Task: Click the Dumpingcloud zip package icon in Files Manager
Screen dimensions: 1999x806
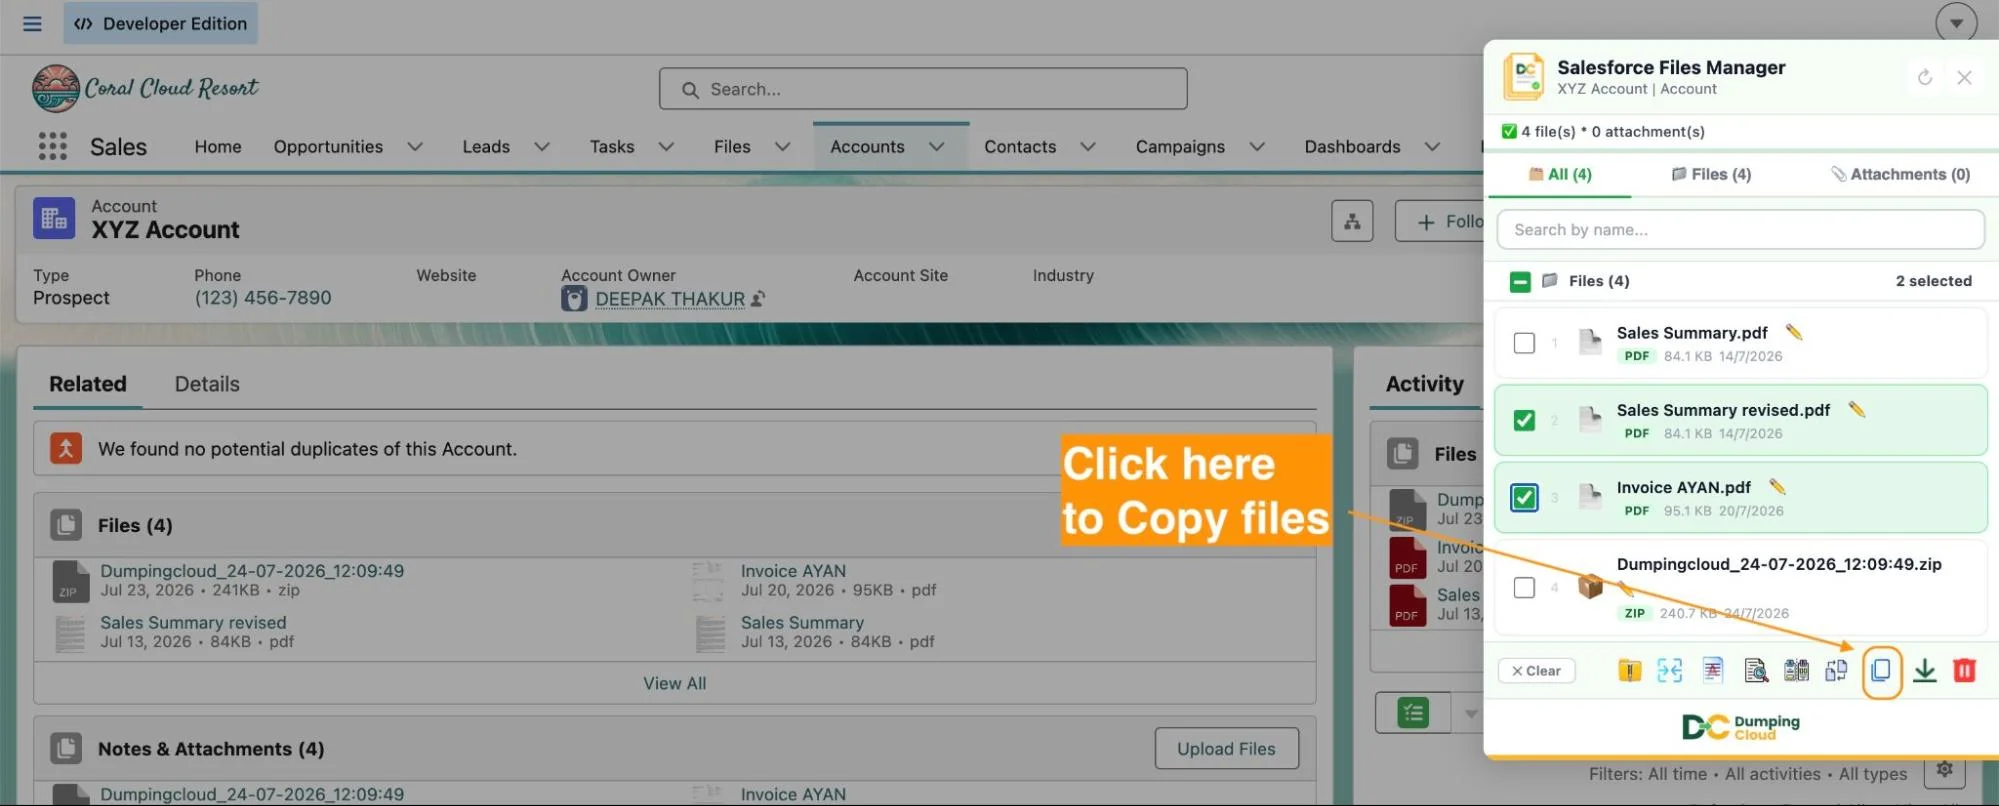Action: (1590, 587)
